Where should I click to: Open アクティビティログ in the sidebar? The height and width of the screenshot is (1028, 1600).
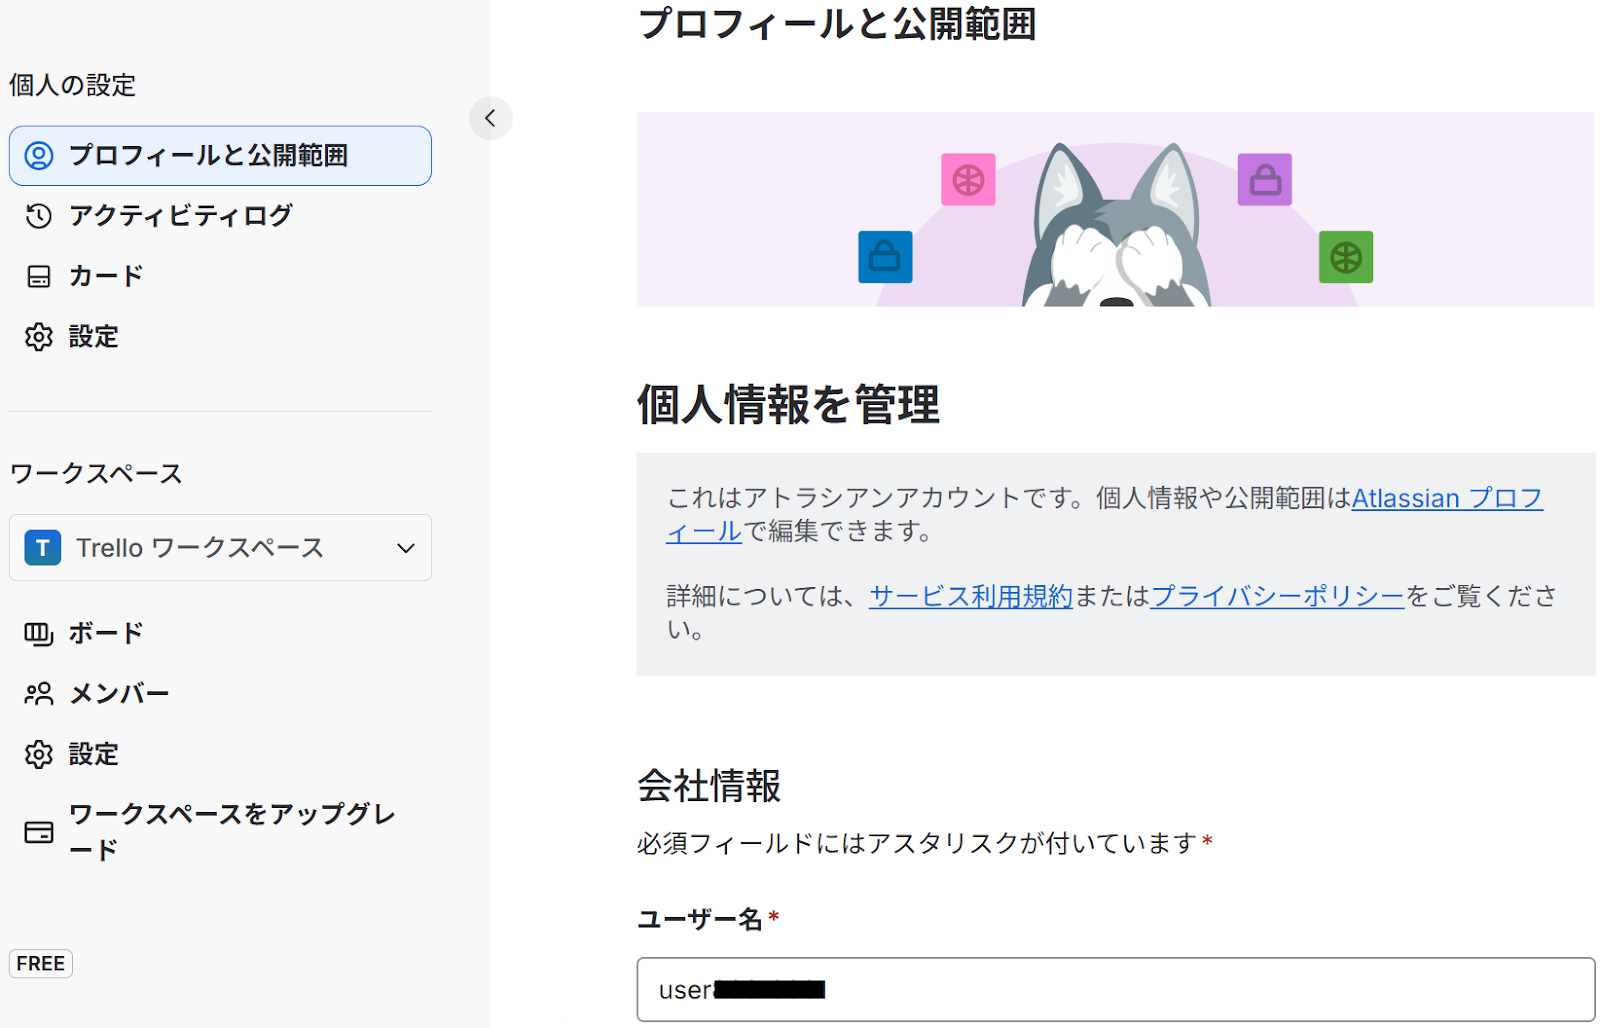(x=180, y=216)
